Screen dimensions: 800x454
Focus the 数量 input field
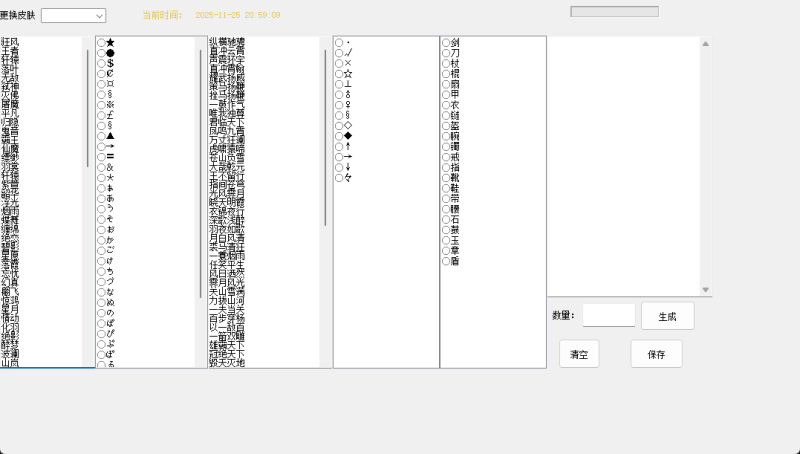(x=609, y=315)
